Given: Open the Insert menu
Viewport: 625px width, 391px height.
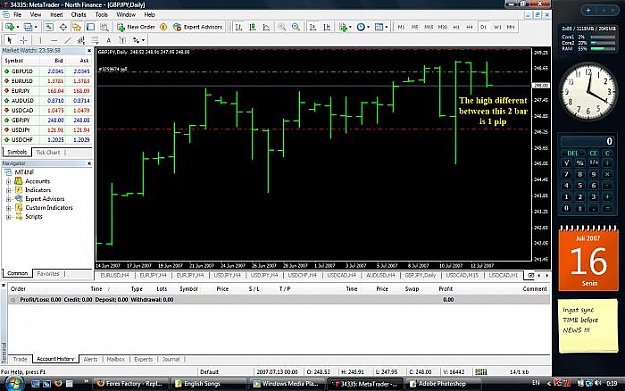Looking at the screenshot, I should pos(56,14).
